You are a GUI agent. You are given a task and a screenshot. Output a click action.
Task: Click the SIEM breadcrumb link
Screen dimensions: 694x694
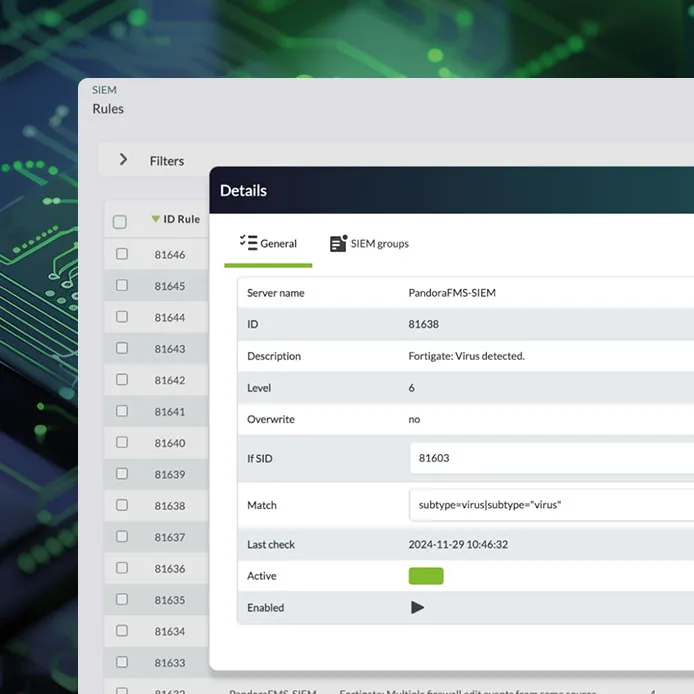pos(104,90)
